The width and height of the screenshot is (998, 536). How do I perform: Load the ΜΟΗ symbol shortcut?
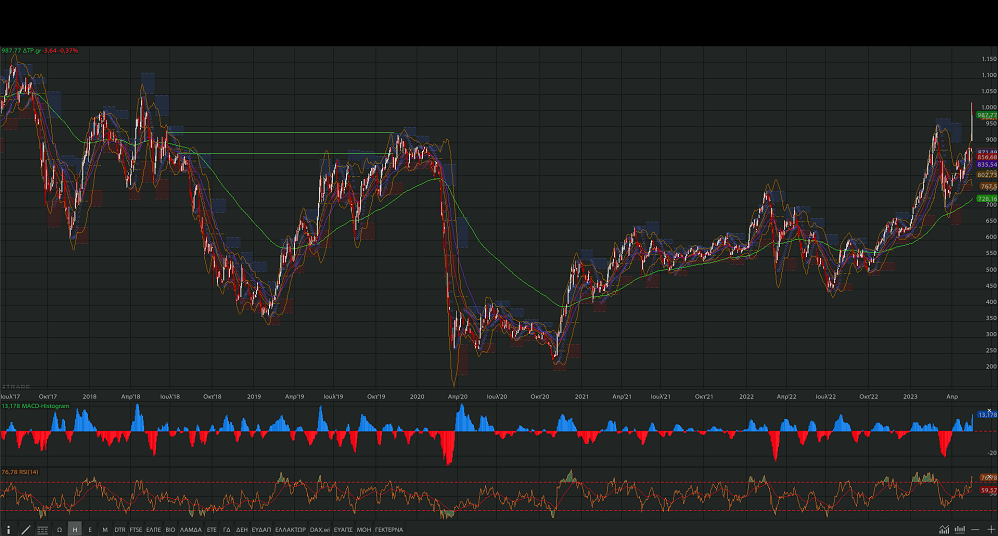[x=363, y=530]
